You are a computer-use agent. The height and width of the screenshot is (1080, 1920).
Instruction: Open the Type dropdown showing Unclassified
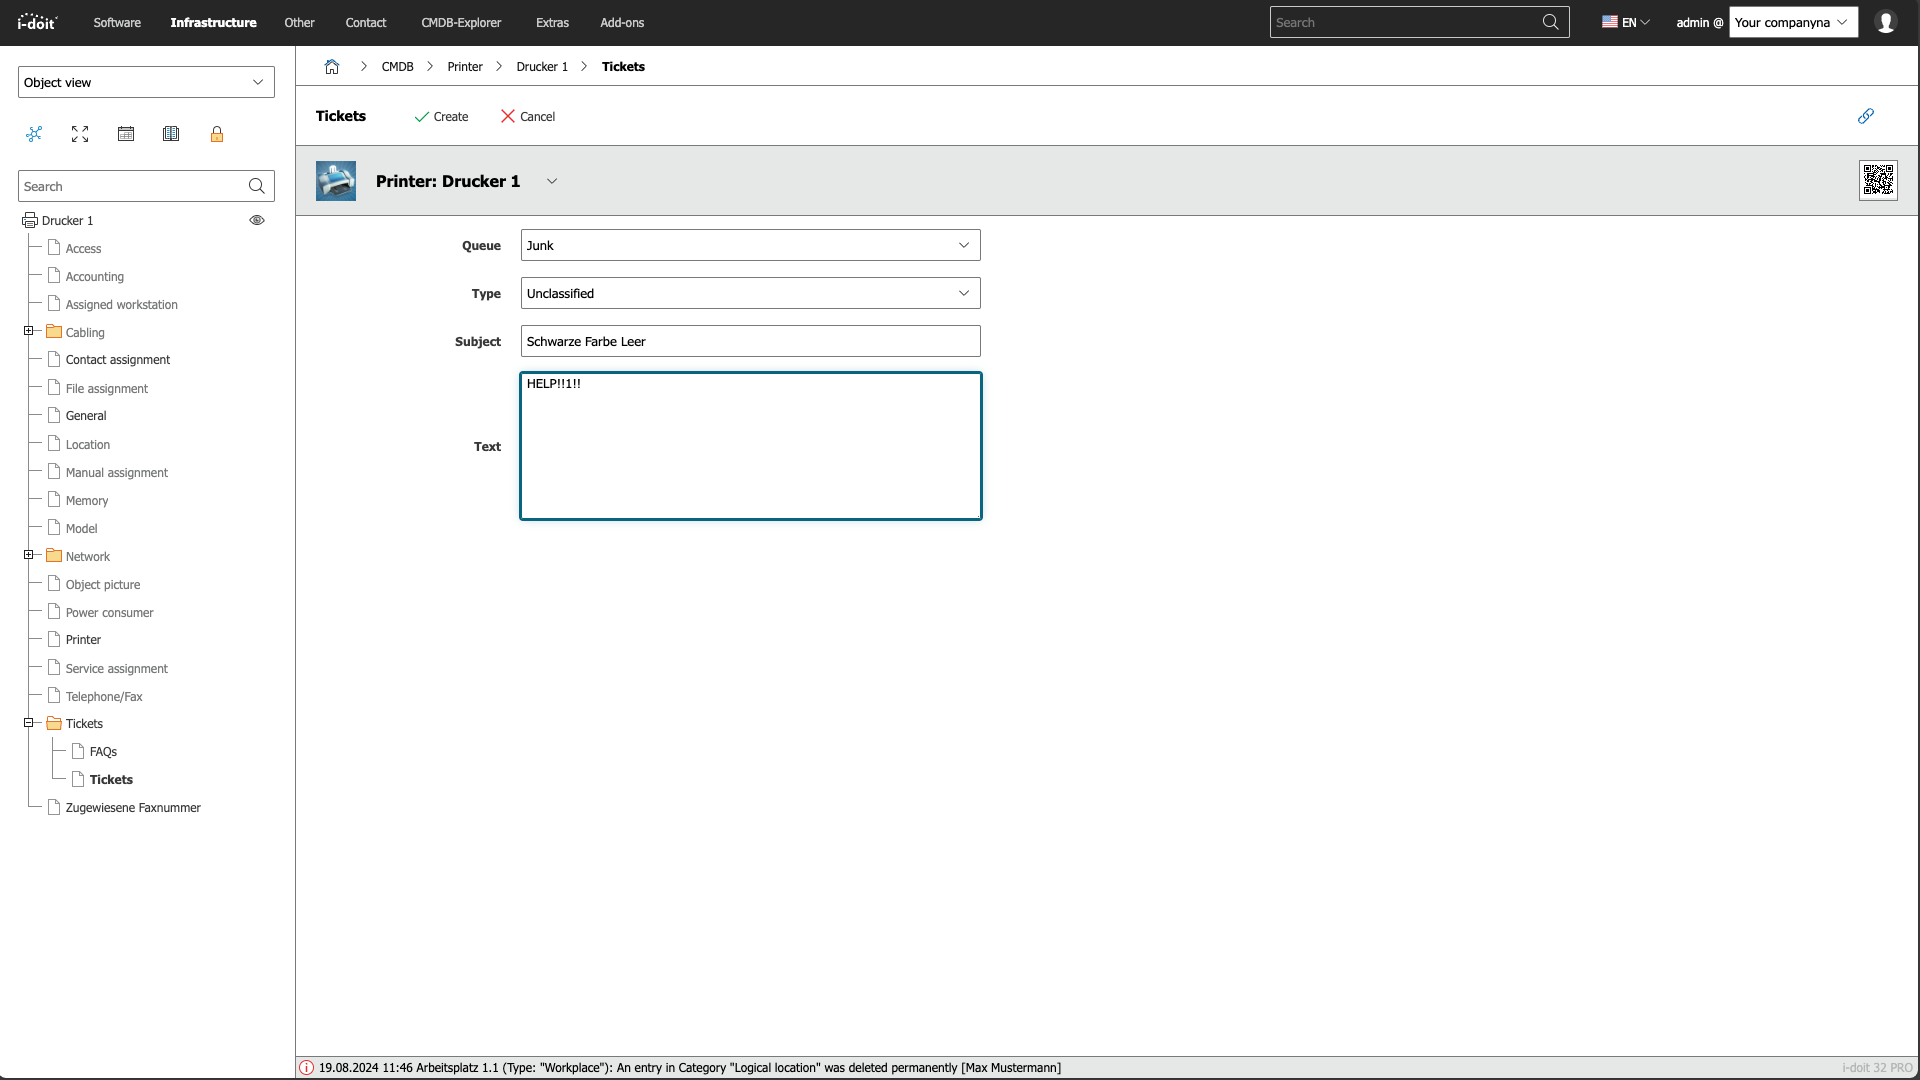[750, 293]
